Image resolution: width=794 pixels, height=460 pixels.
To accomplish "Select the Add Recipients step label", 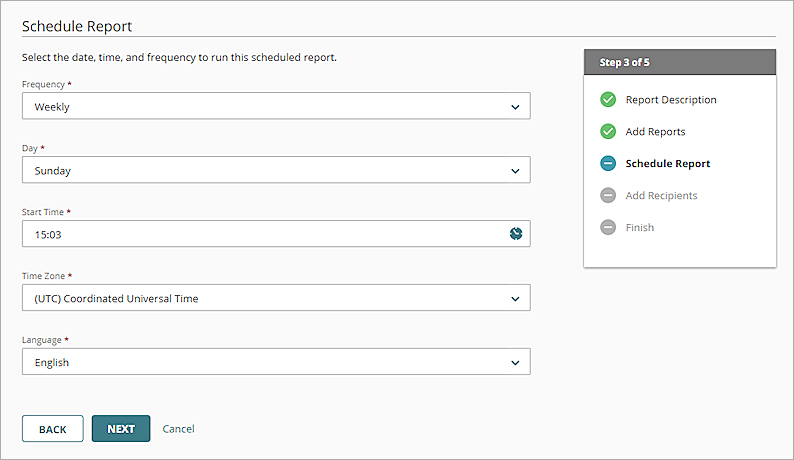I will tap(661, 196).
